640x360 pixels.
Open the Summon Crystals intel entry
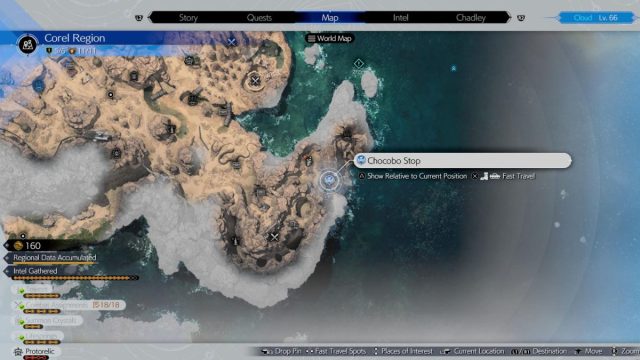pyautogui.click(x=48, y=321)
